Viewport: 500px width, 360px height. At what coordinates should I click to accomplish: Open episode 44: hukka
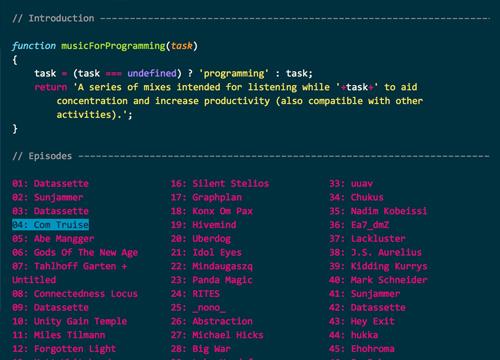click(354, 335)
